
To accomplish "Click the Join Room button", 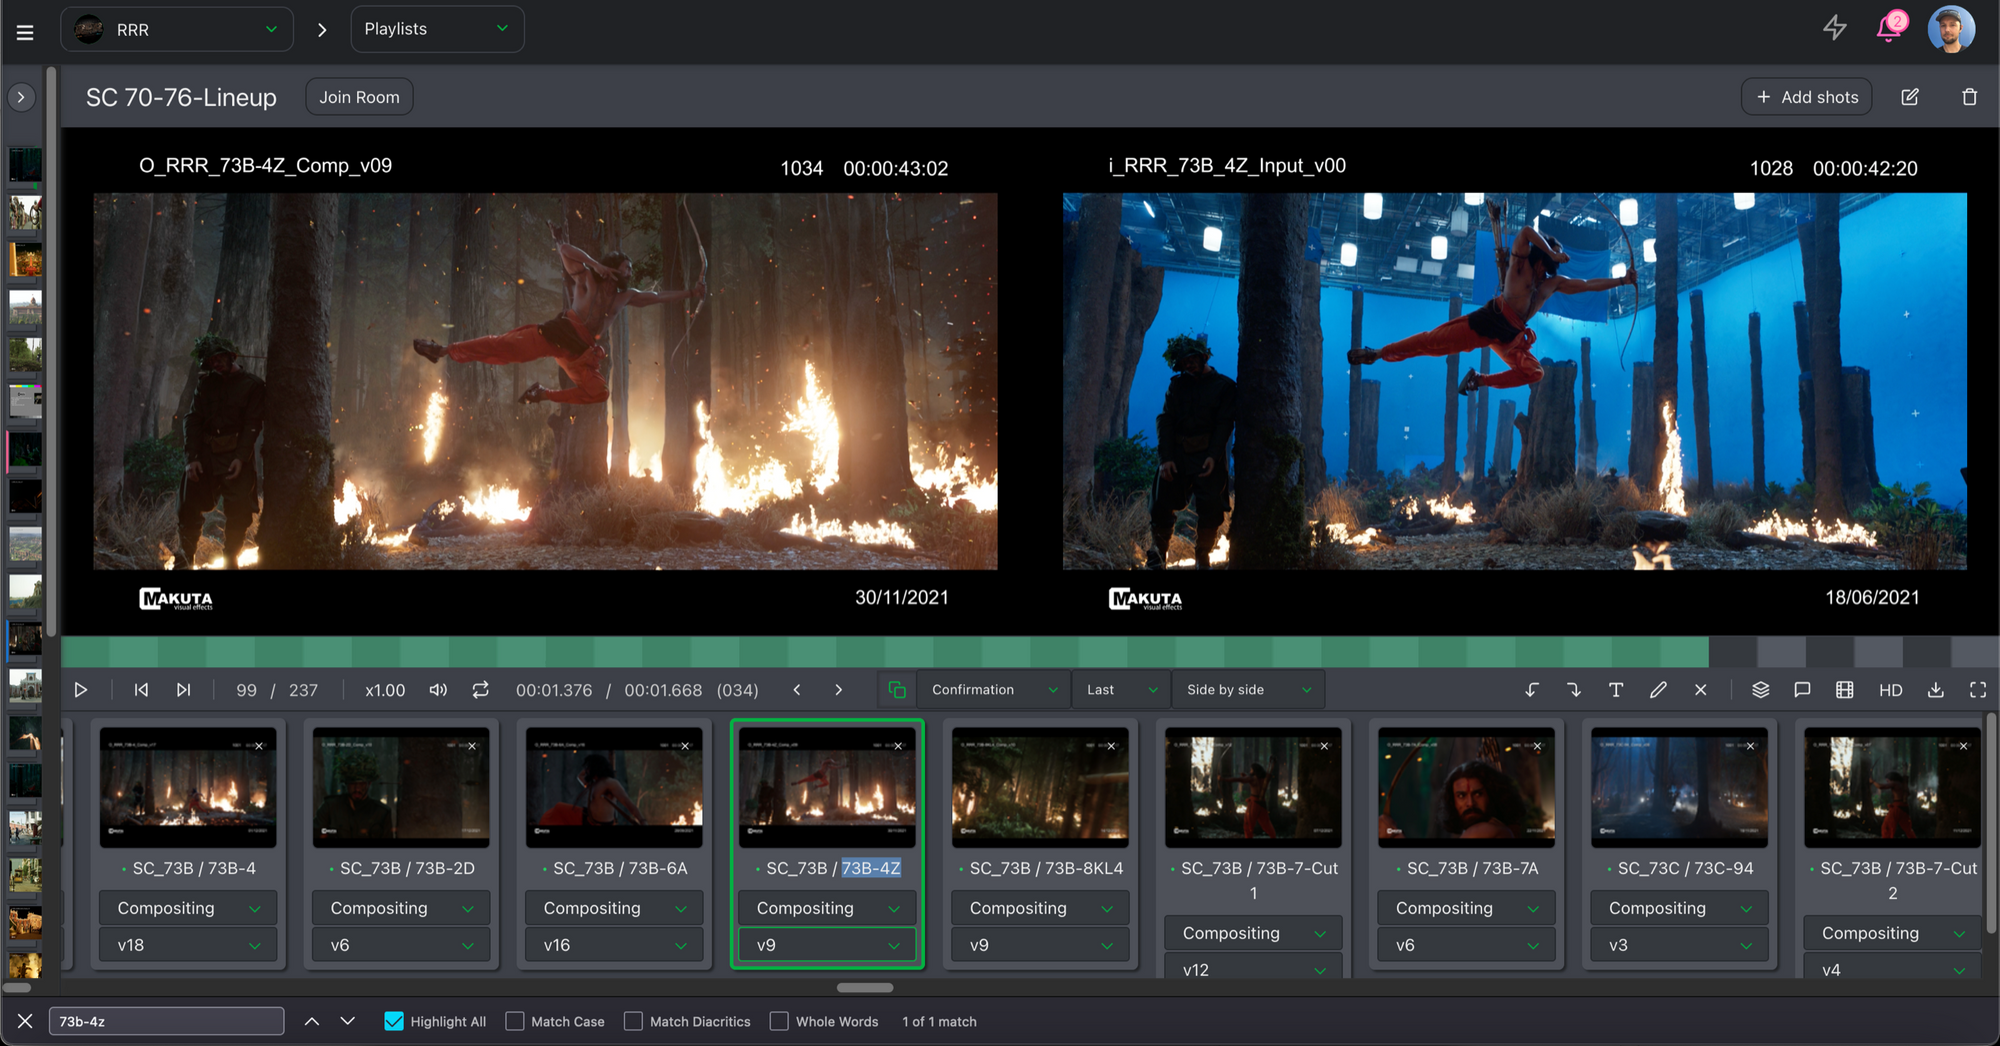I will click(359, 97).
